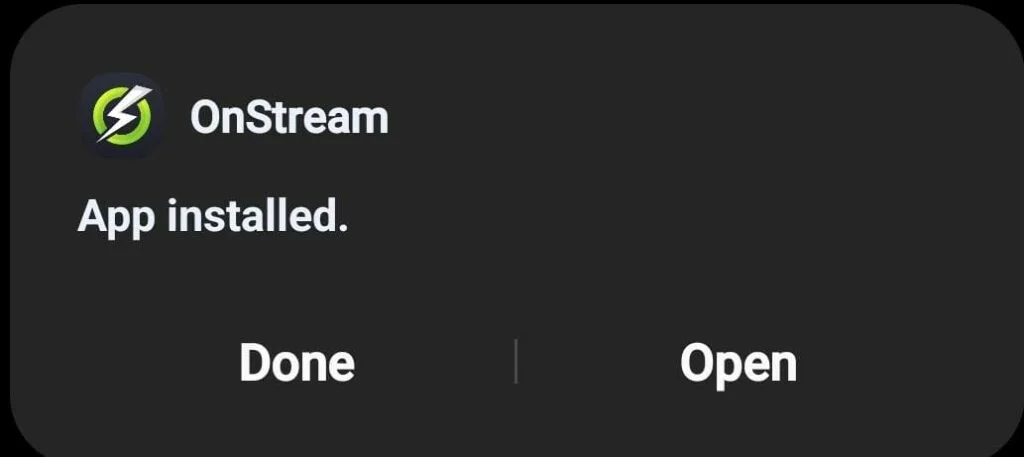Click the word "App" in the status text
1024x457 pixels.
[116, 219]
